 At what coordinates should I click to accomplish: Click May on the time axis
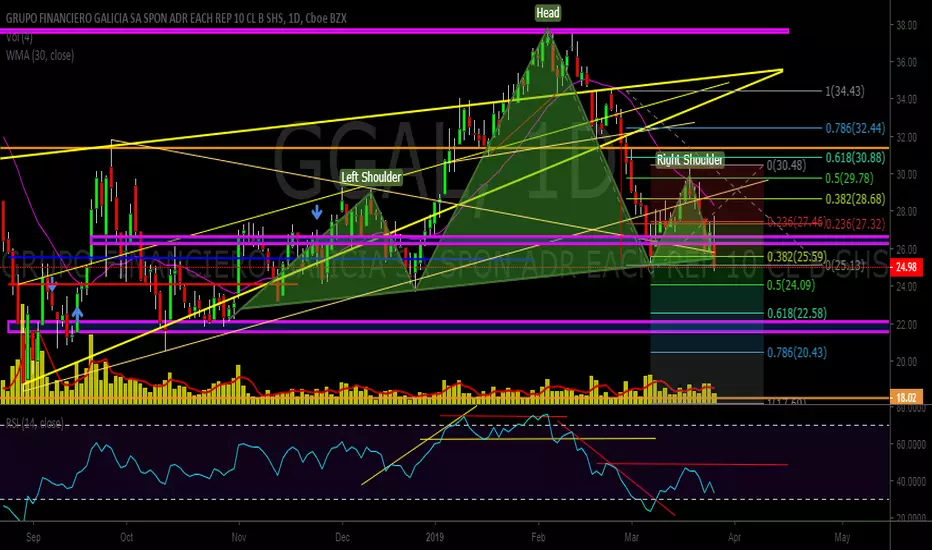[x=842, y=538]
